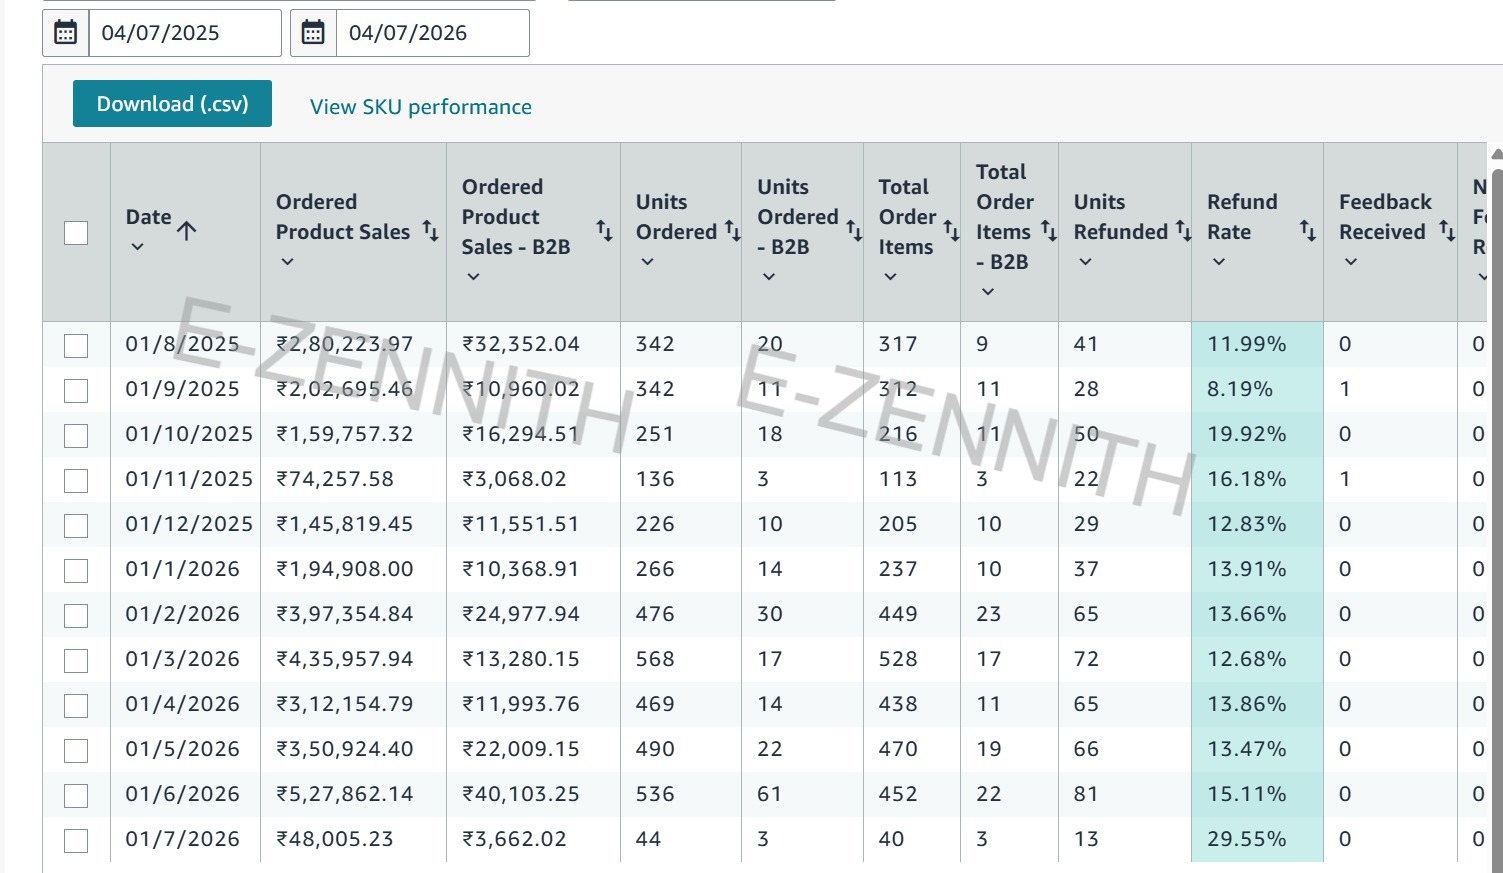Click the ₹22,009.15 B2B sales value
Viewport: 1503px width, 873px height.
coord(521,749)
